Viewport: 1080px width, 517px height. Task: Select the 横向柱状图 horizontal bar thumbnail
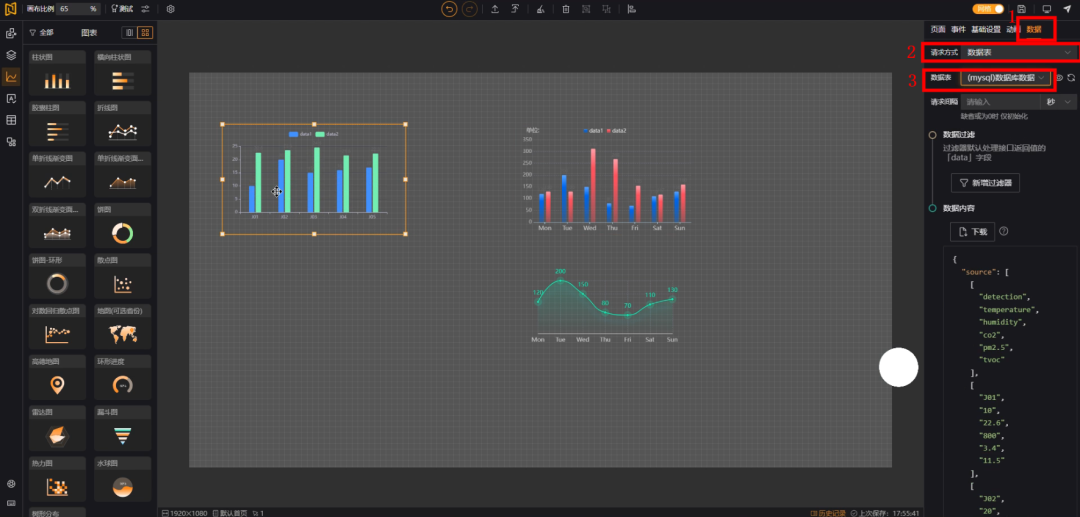click(122, 73)
